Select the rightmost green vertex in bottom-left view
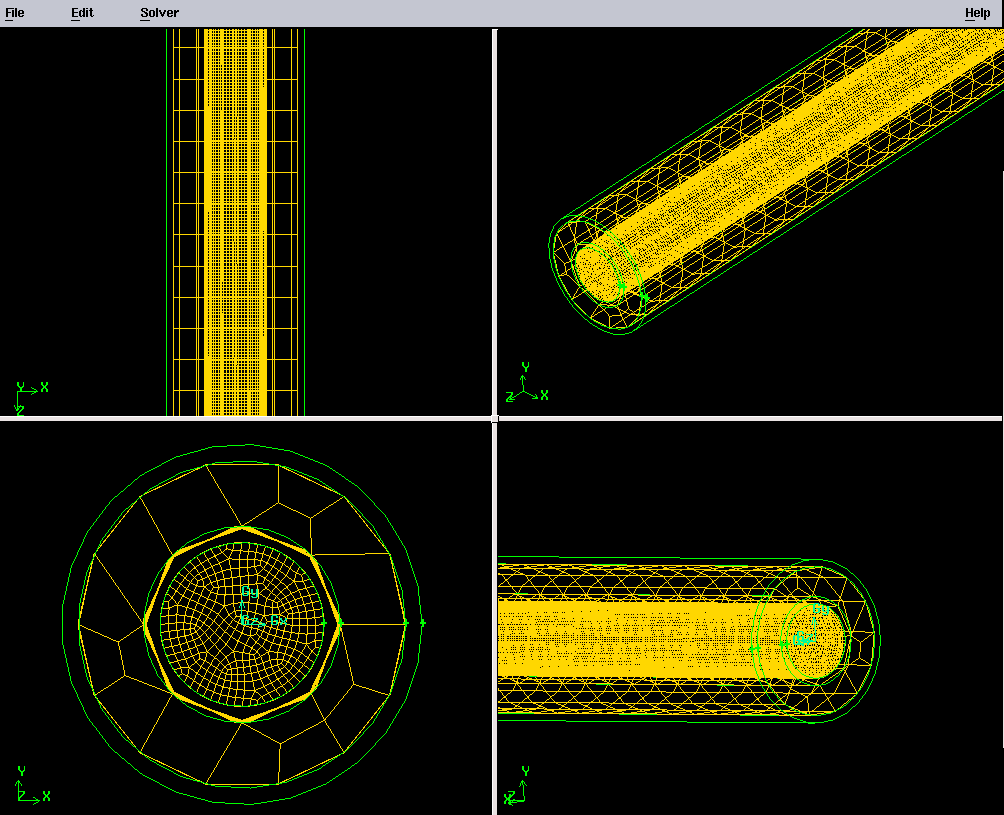Image resolution: width=1004 pixels, height=815 pixels. click(x=422, y=623)
